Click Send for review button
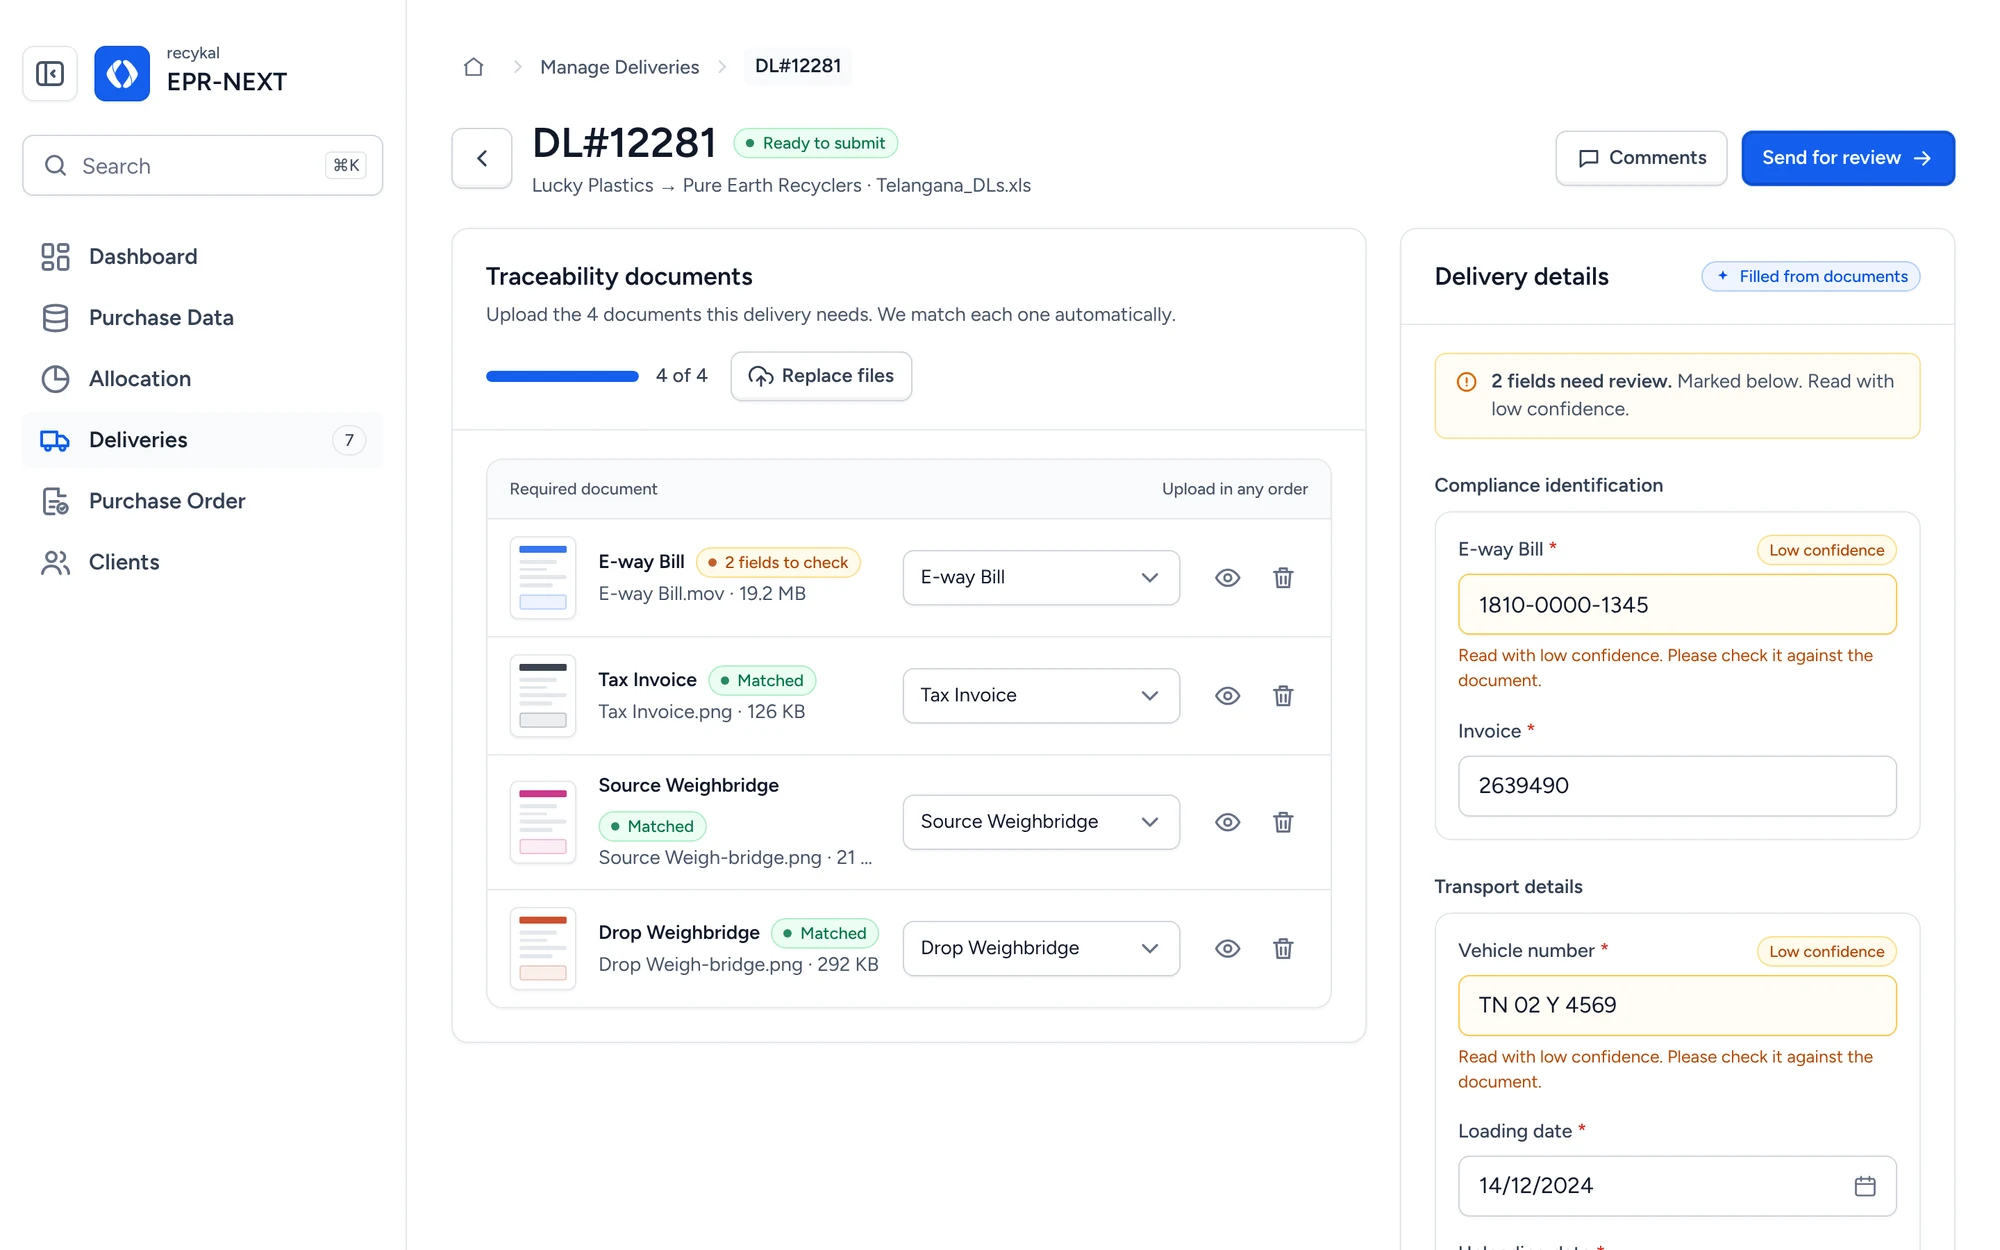 (1848, 158)
